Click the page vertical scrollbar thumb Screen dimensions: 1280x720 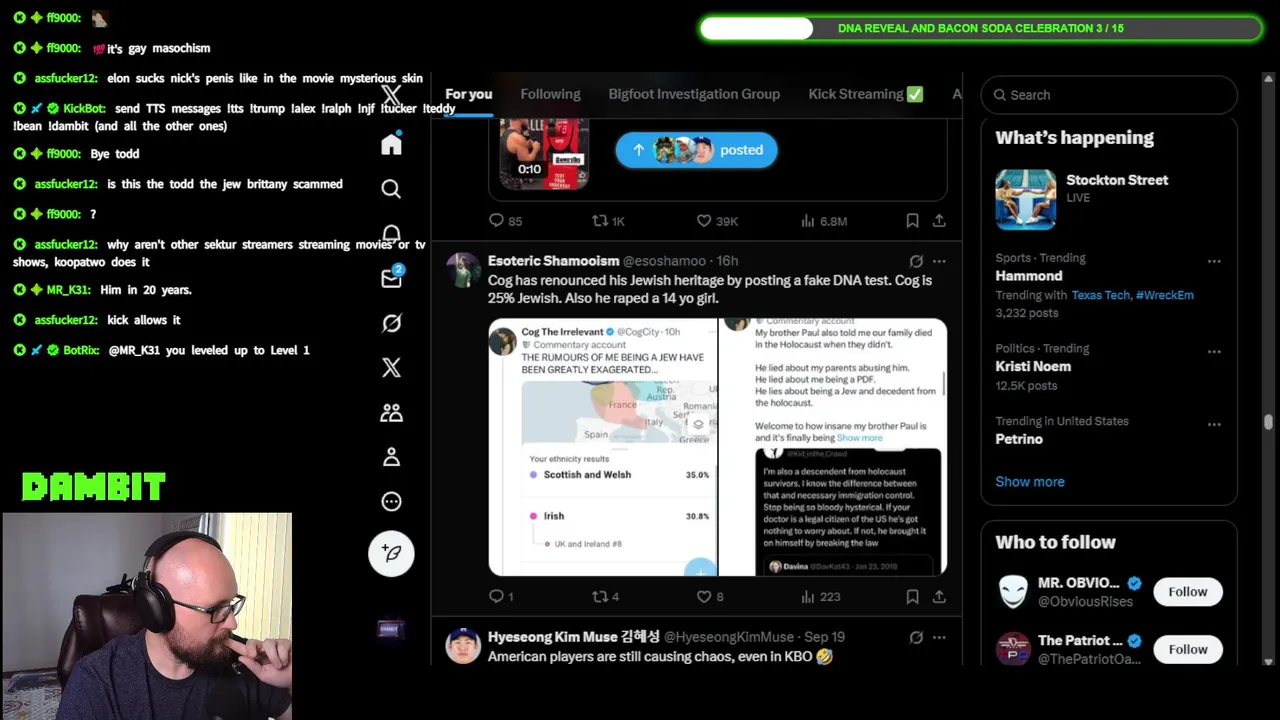click(x=1268, y=423)
